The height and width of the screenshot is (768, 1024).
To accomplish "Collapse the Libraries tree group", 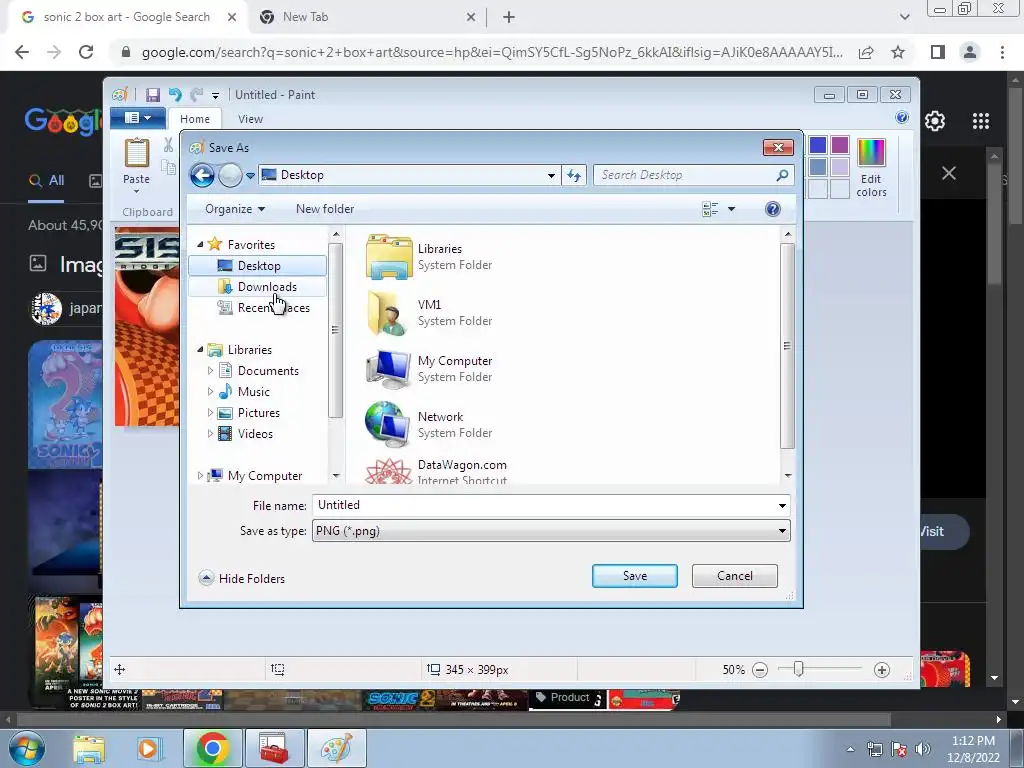I will click(x=200, y=349).
